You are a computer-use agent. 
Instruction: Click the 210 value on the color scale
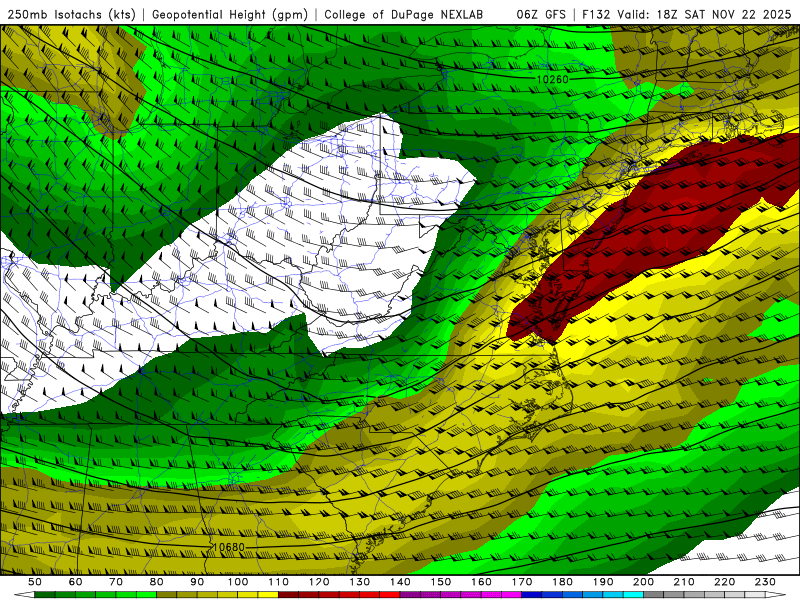pos(684,582)
